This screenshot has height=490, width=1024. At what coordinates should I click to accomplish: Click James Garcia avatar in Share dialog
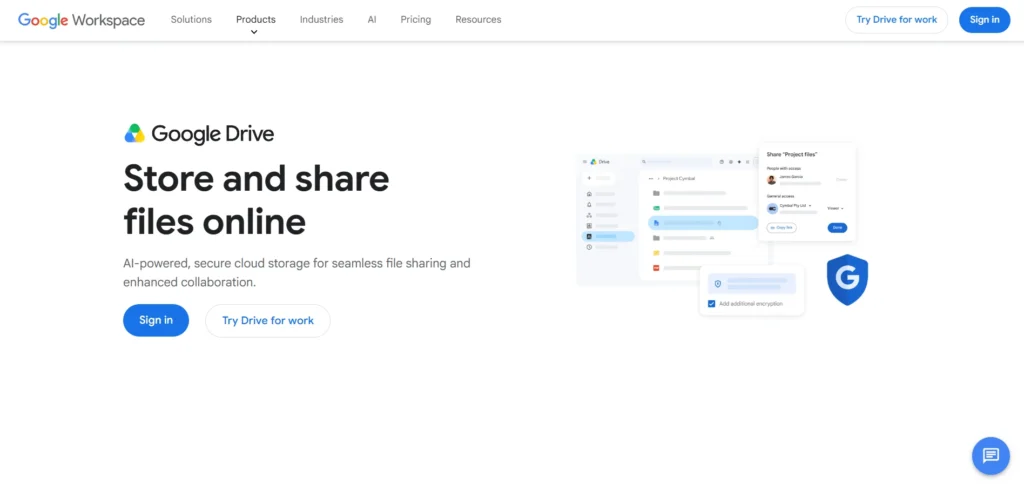click(x=771, y=180)
